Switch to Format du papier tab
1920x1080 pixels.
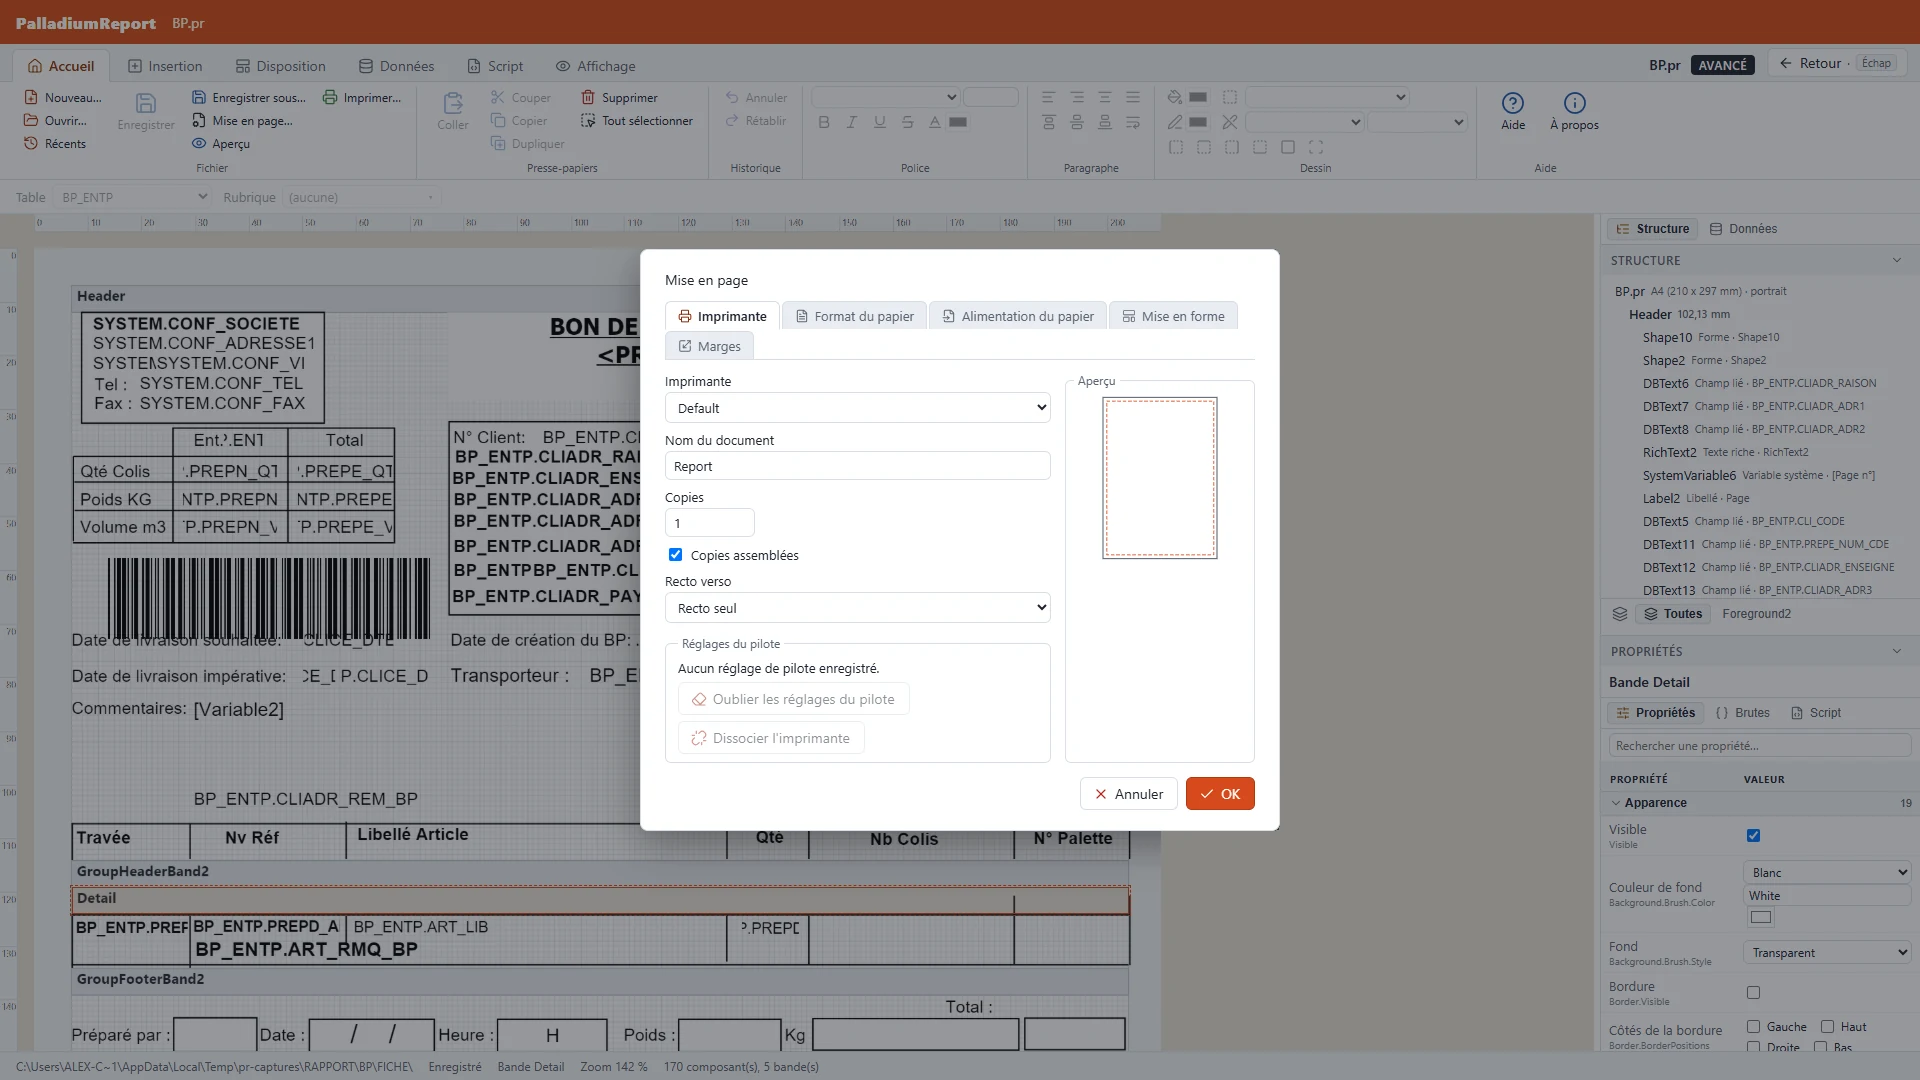(854, 316)
